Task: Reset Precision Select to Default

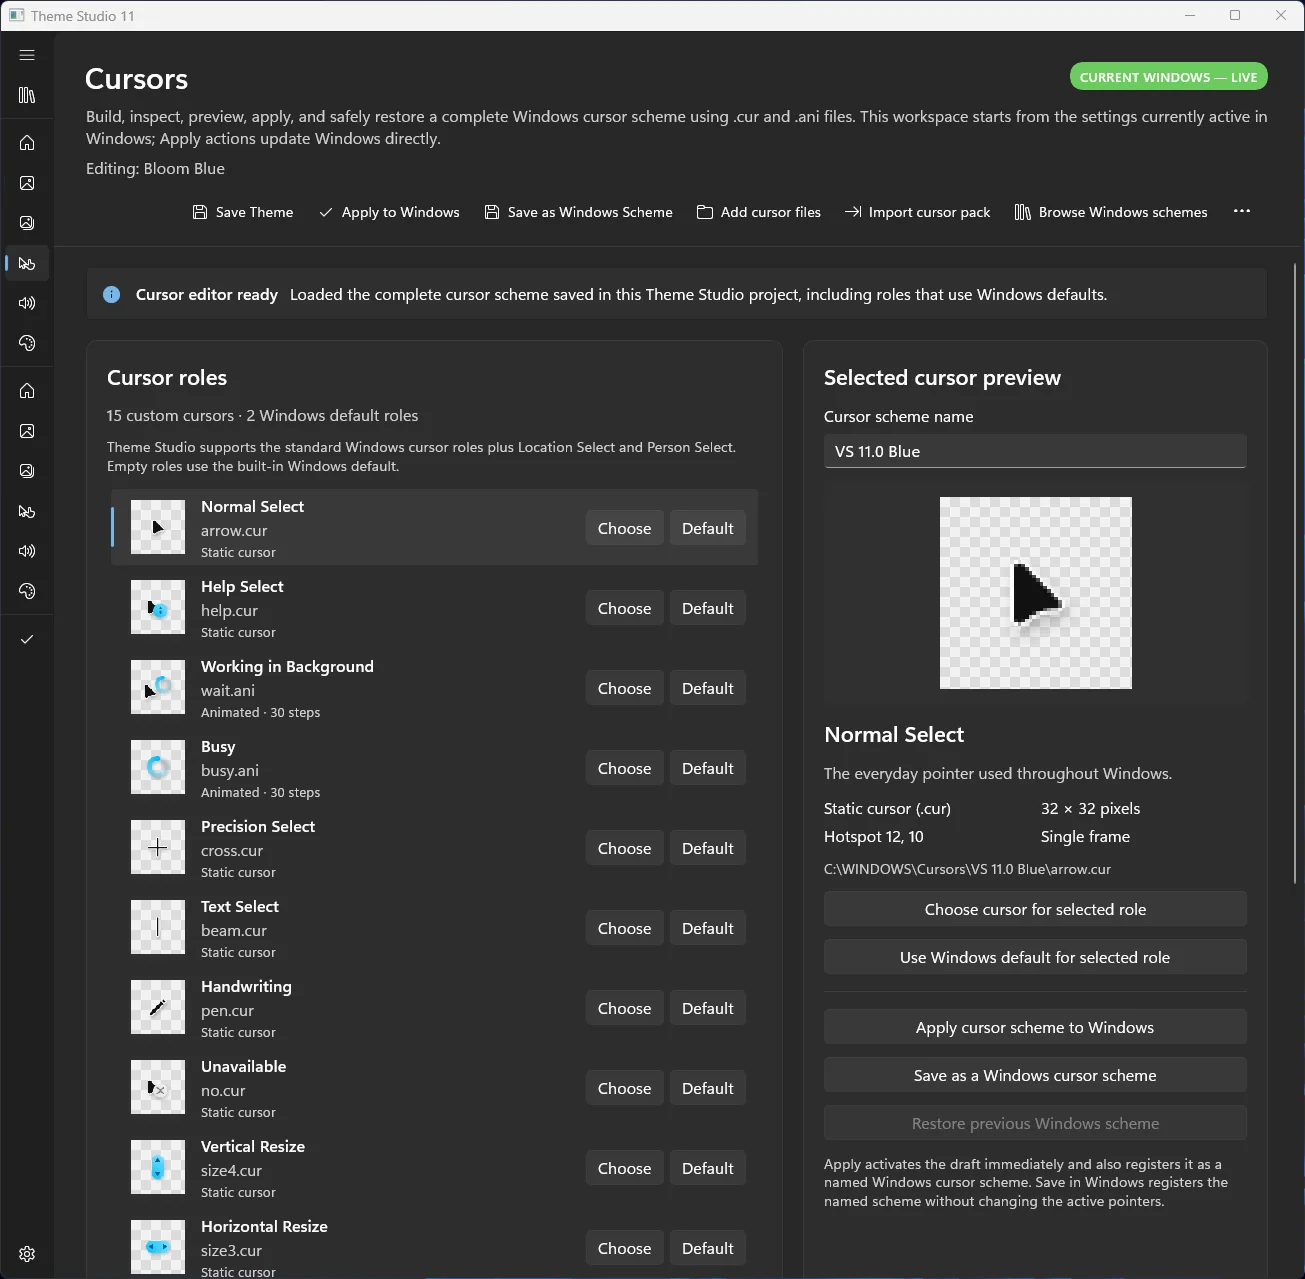Action: (707, 848)
